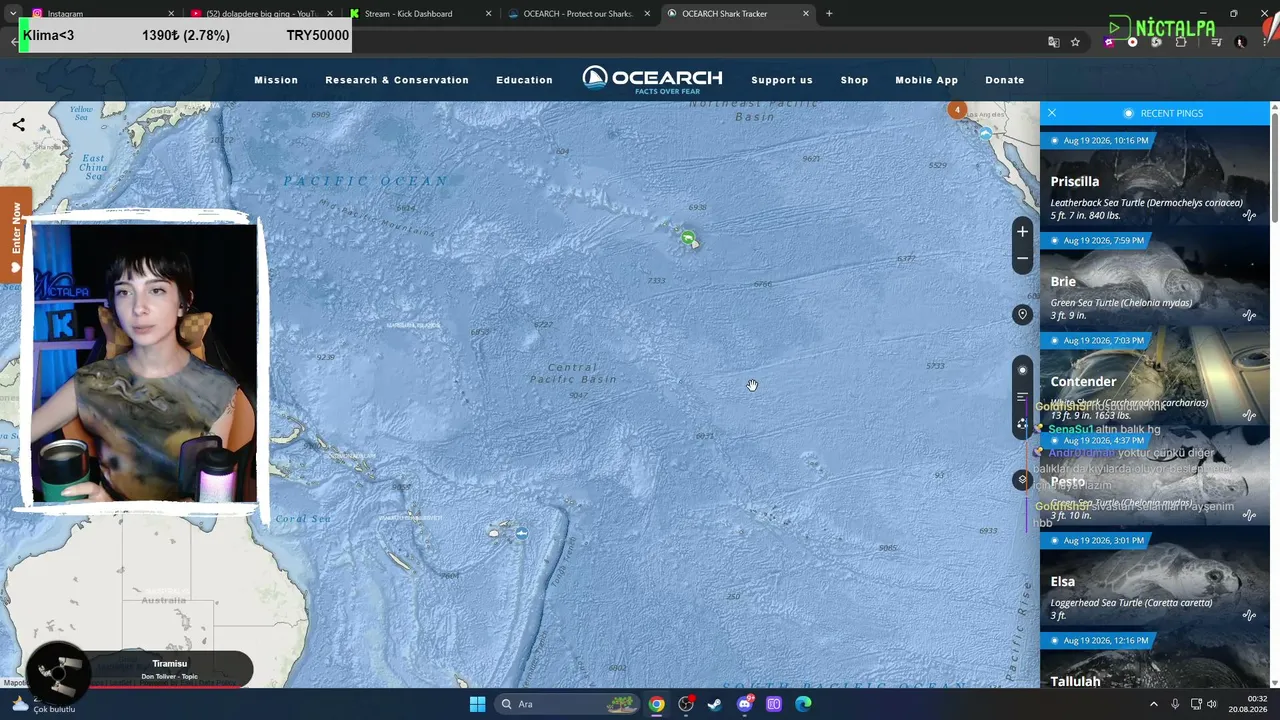This screenshot has height=720, width=1280.
Task: Click the RECENT PINGS header title
Action: [x=1172, y=113]
